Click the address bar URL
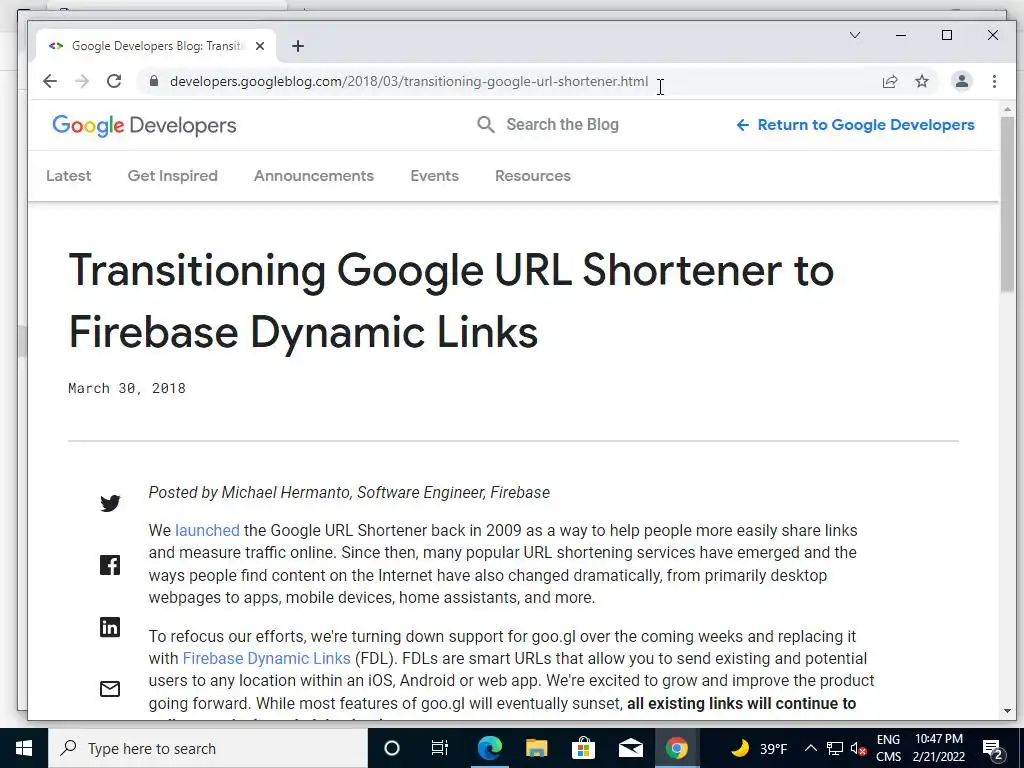The image size is (1024, 768). [x=409, y=81]
